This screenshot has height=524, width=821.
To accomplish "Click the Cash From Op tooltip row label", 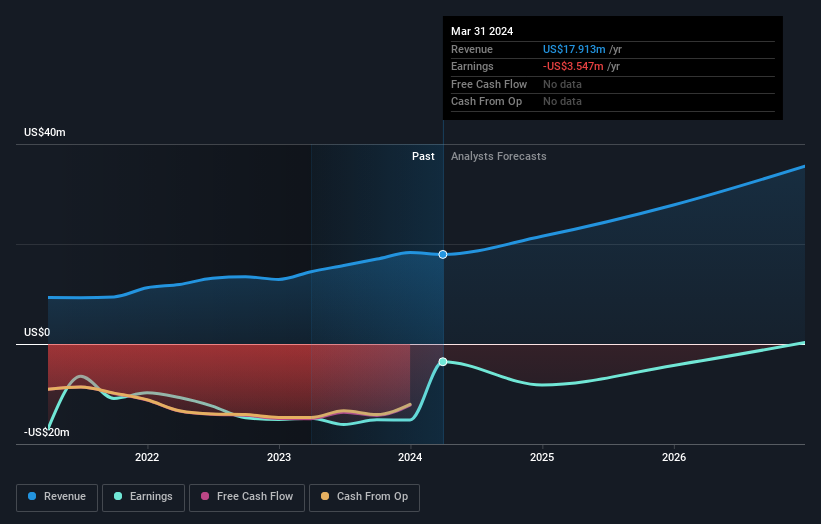I will tap(486, 102).
